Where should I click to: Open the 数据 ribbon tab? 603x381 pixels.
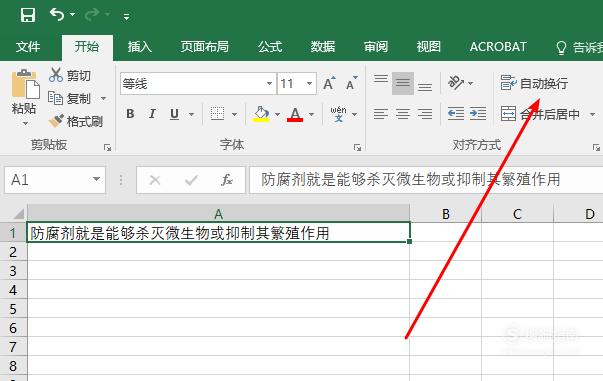pos(323,47)
